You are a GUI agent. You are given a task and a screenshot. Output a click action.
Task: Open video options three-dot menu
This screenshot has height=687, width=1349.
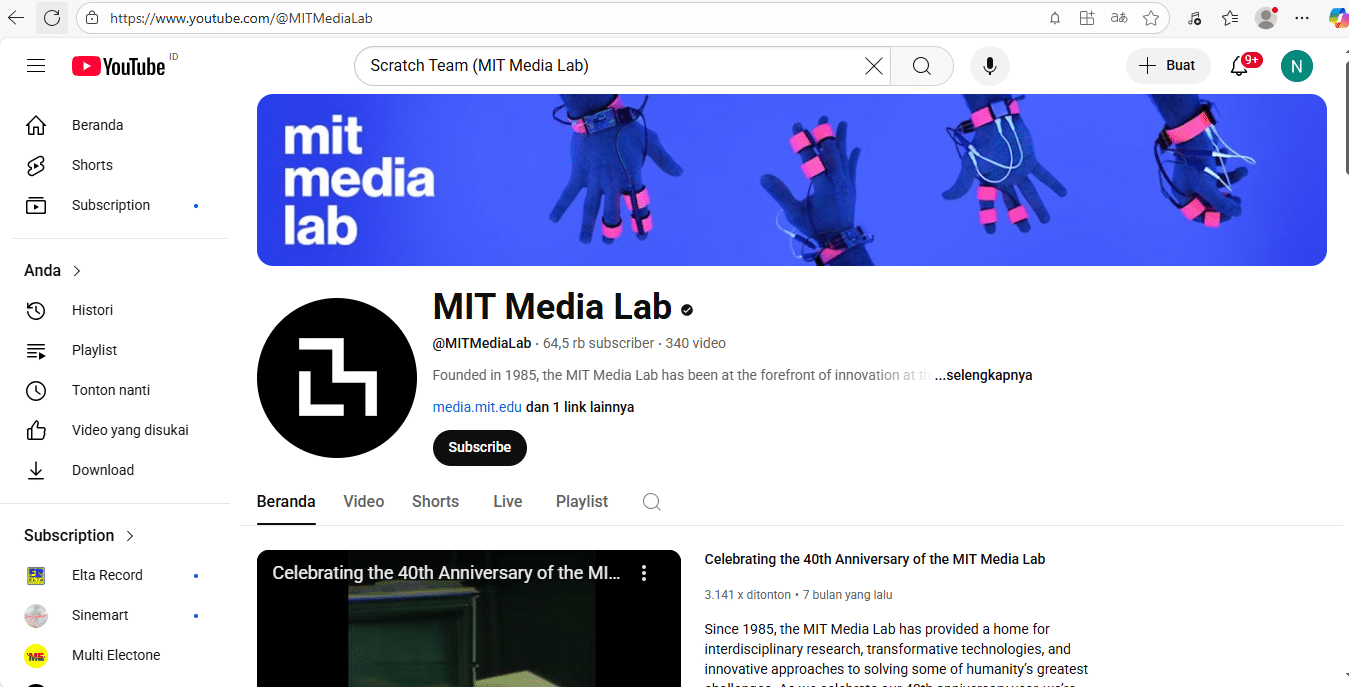[644, 573]
